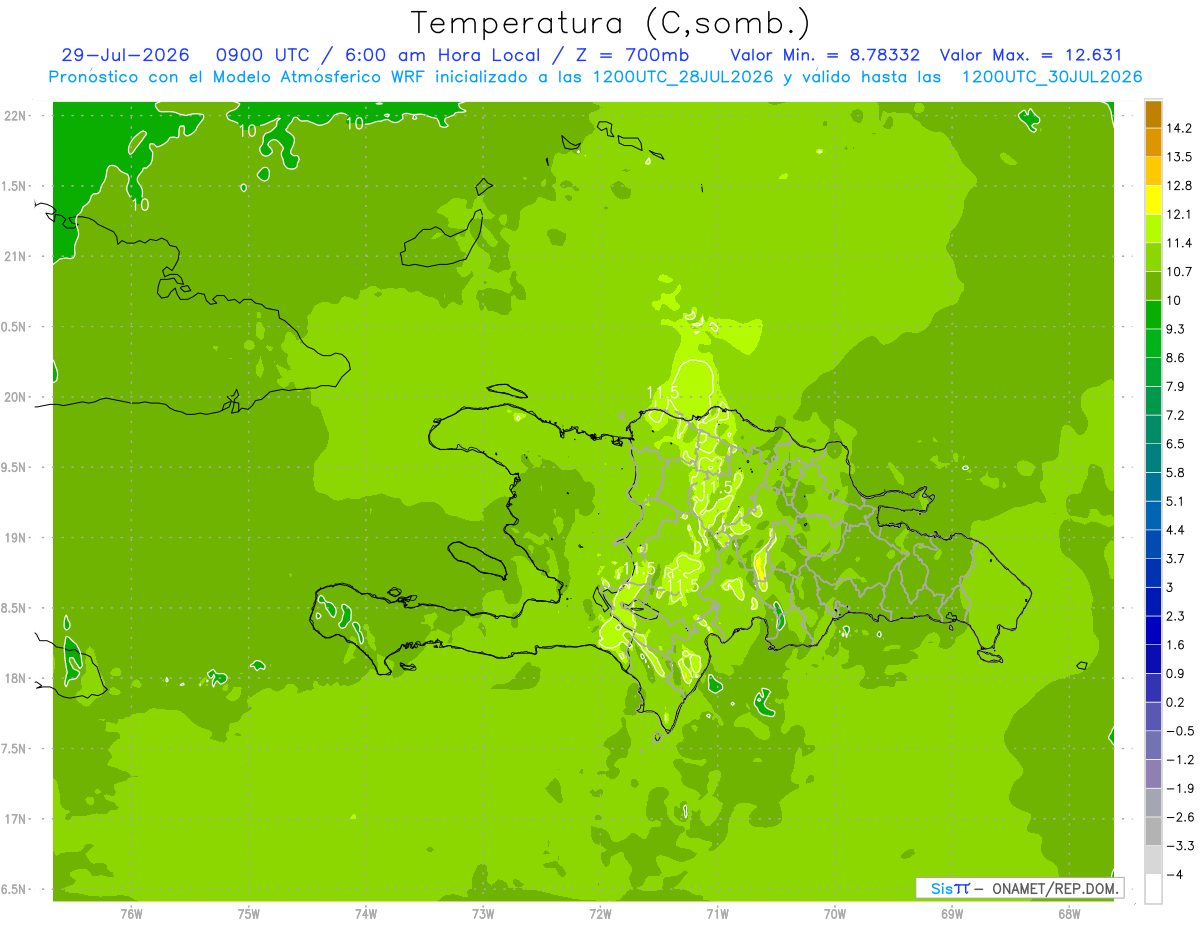
Task: Click the "75W" longitude label
Action: 249,914
